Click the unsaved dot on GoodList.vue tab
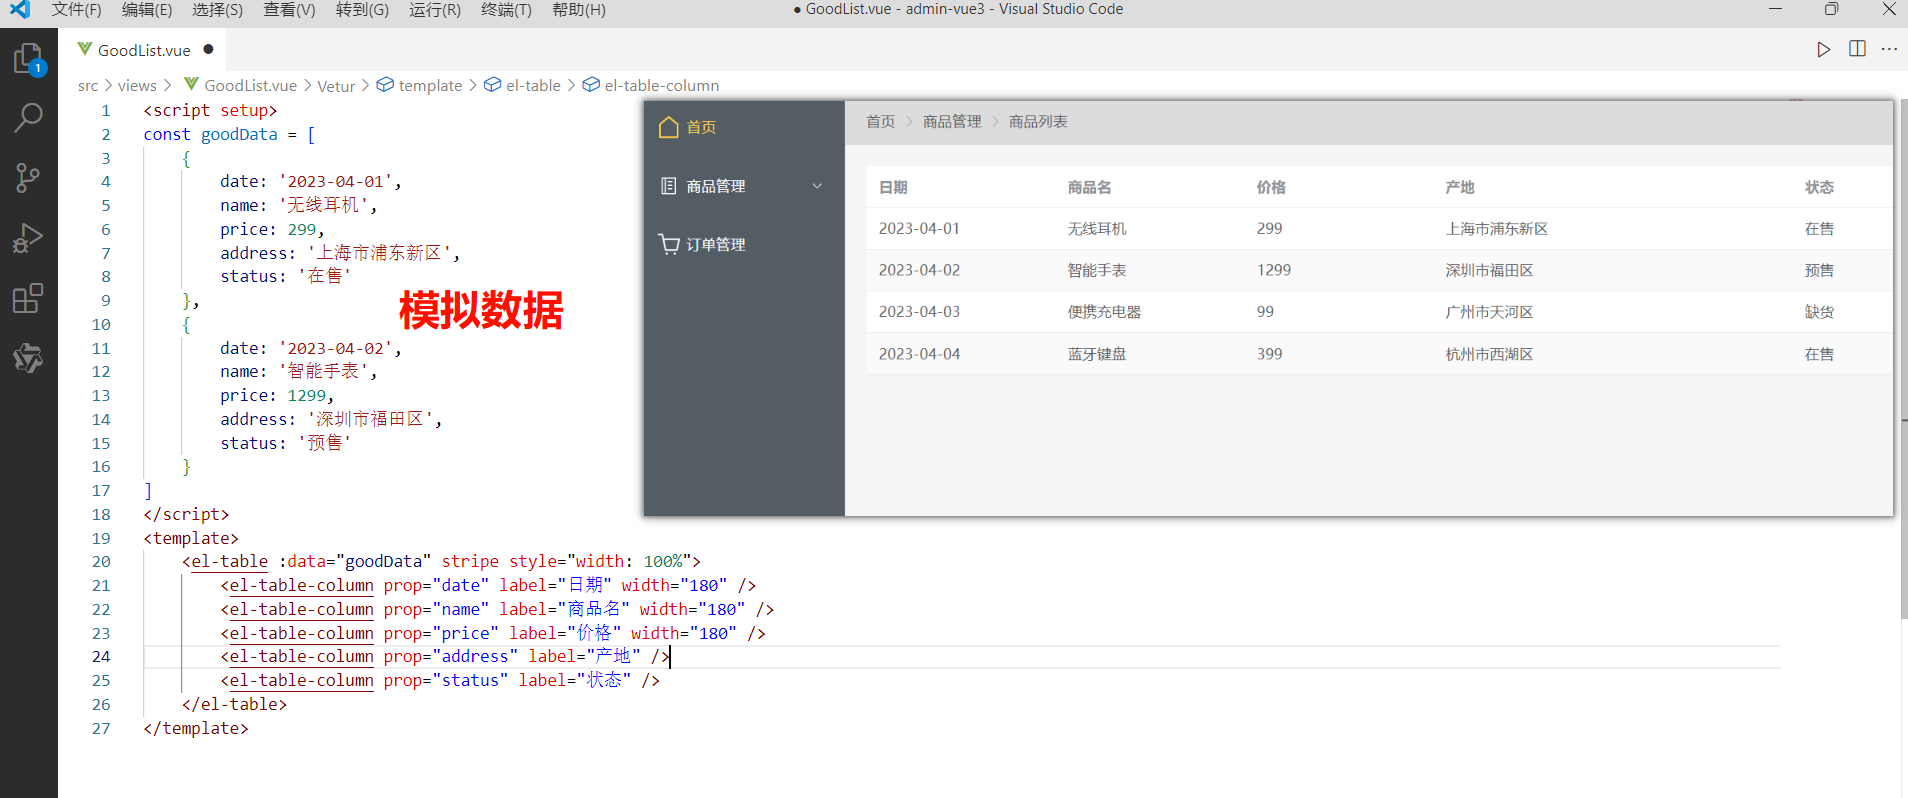This screenshot has height=798, width=1908. [208, 49]
